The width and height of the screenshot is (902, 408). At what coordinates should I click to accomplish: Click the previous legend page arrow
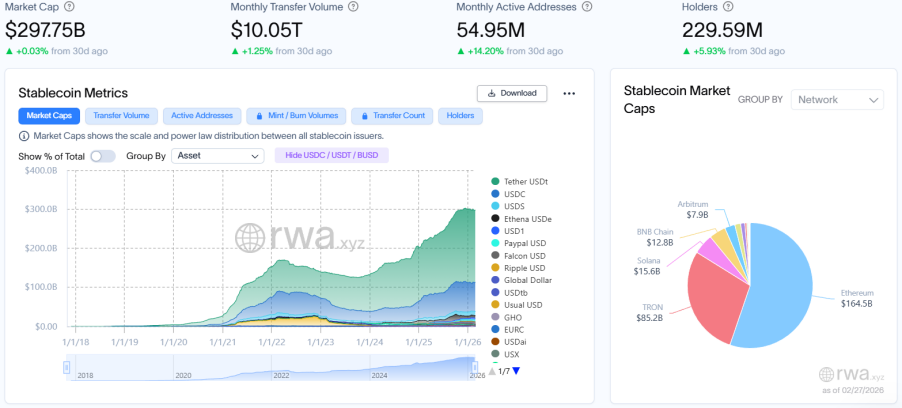[491, 371]
